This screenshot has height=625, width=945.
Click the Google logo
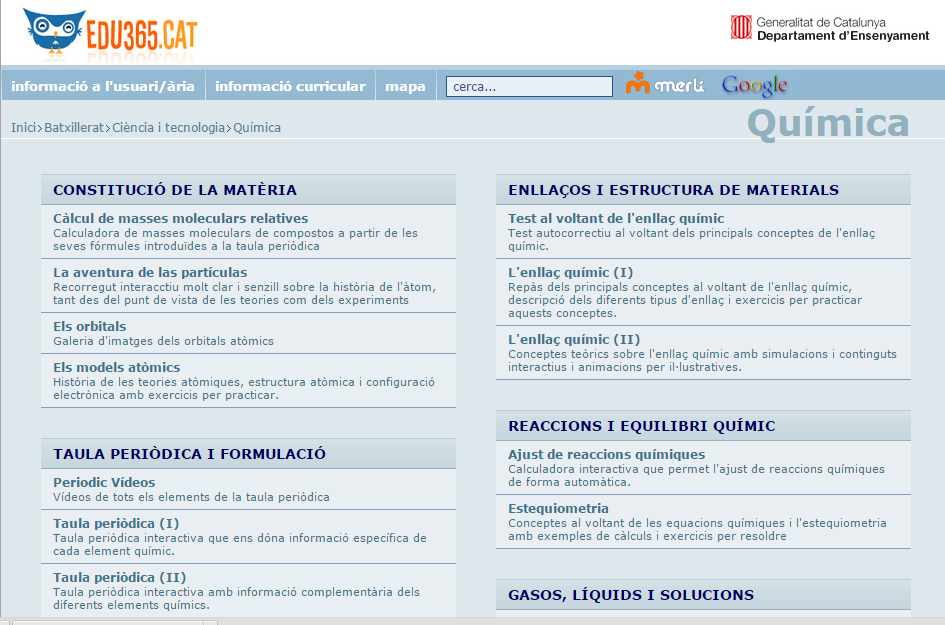[x=754, y=85]
